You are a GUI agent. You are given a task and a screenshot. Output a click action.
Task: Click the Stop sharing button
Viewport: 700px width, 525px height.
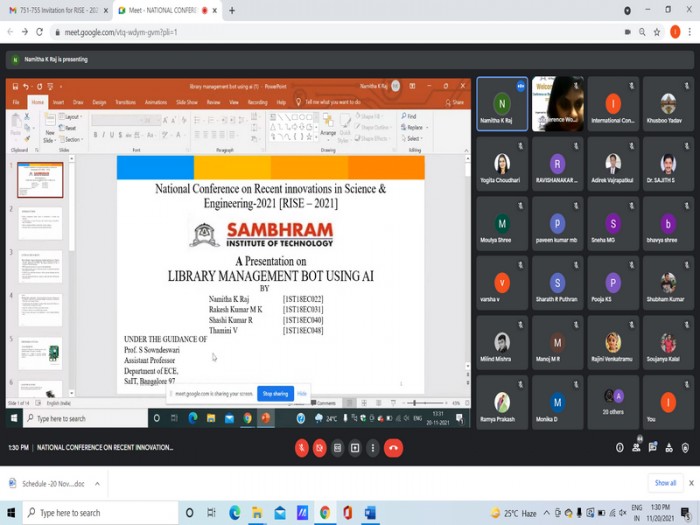(276, 394)
